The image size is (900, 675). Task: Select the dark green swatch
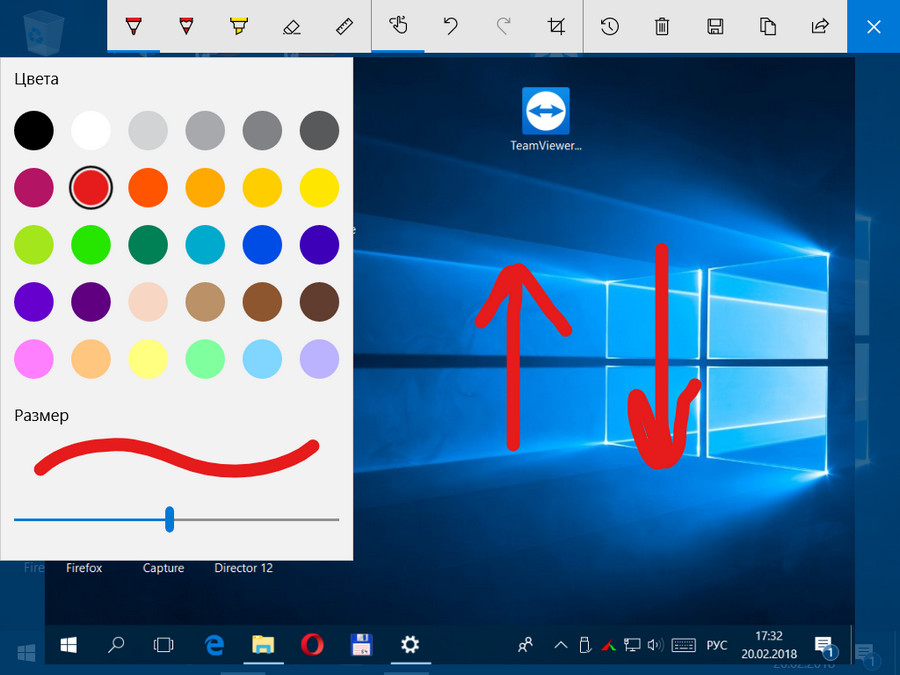148,245
